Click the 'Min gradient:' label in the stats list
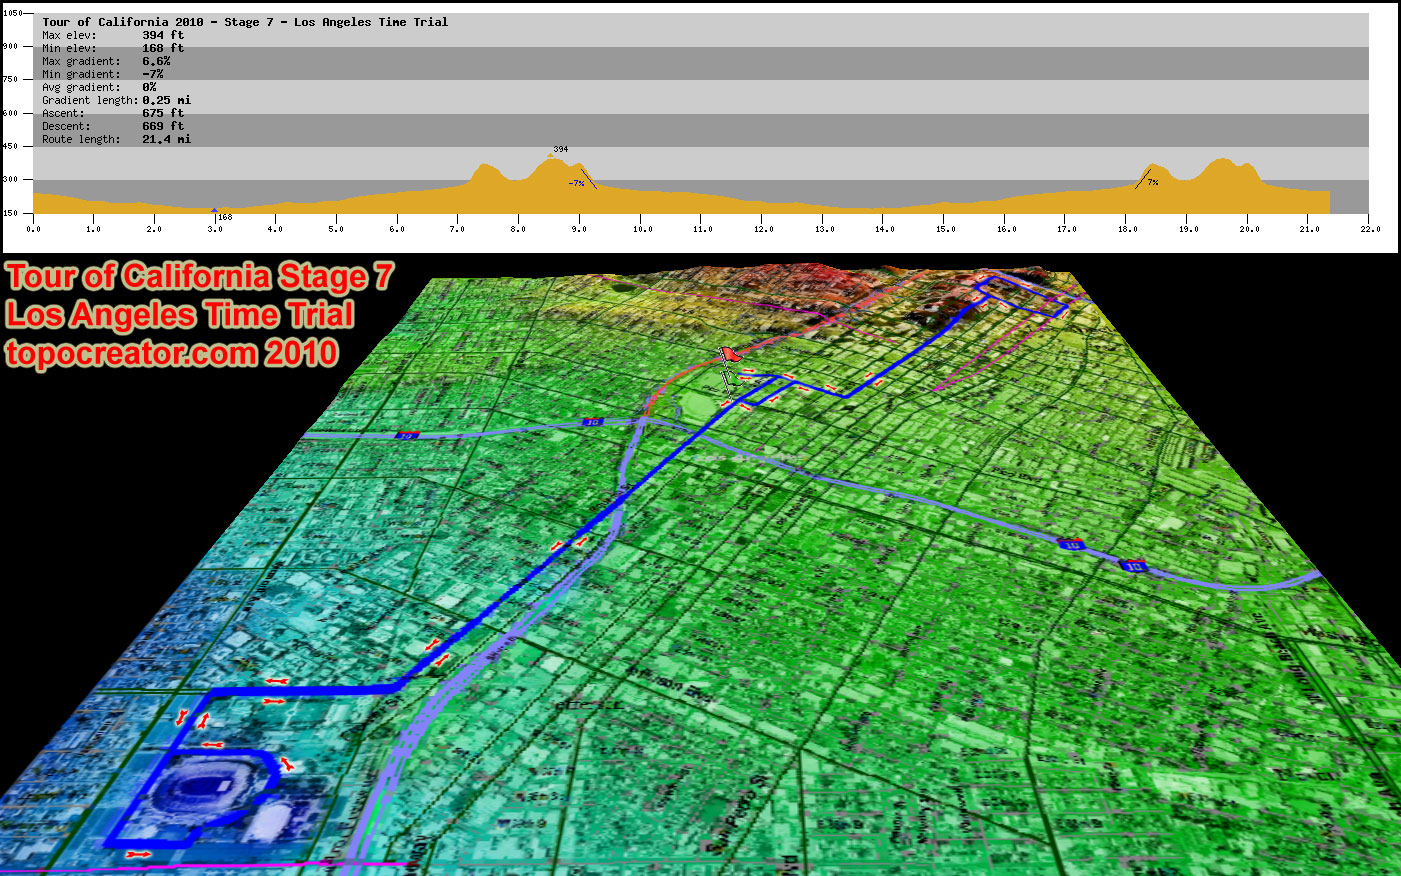1401x876 pixels. click(x=81, y=74)
